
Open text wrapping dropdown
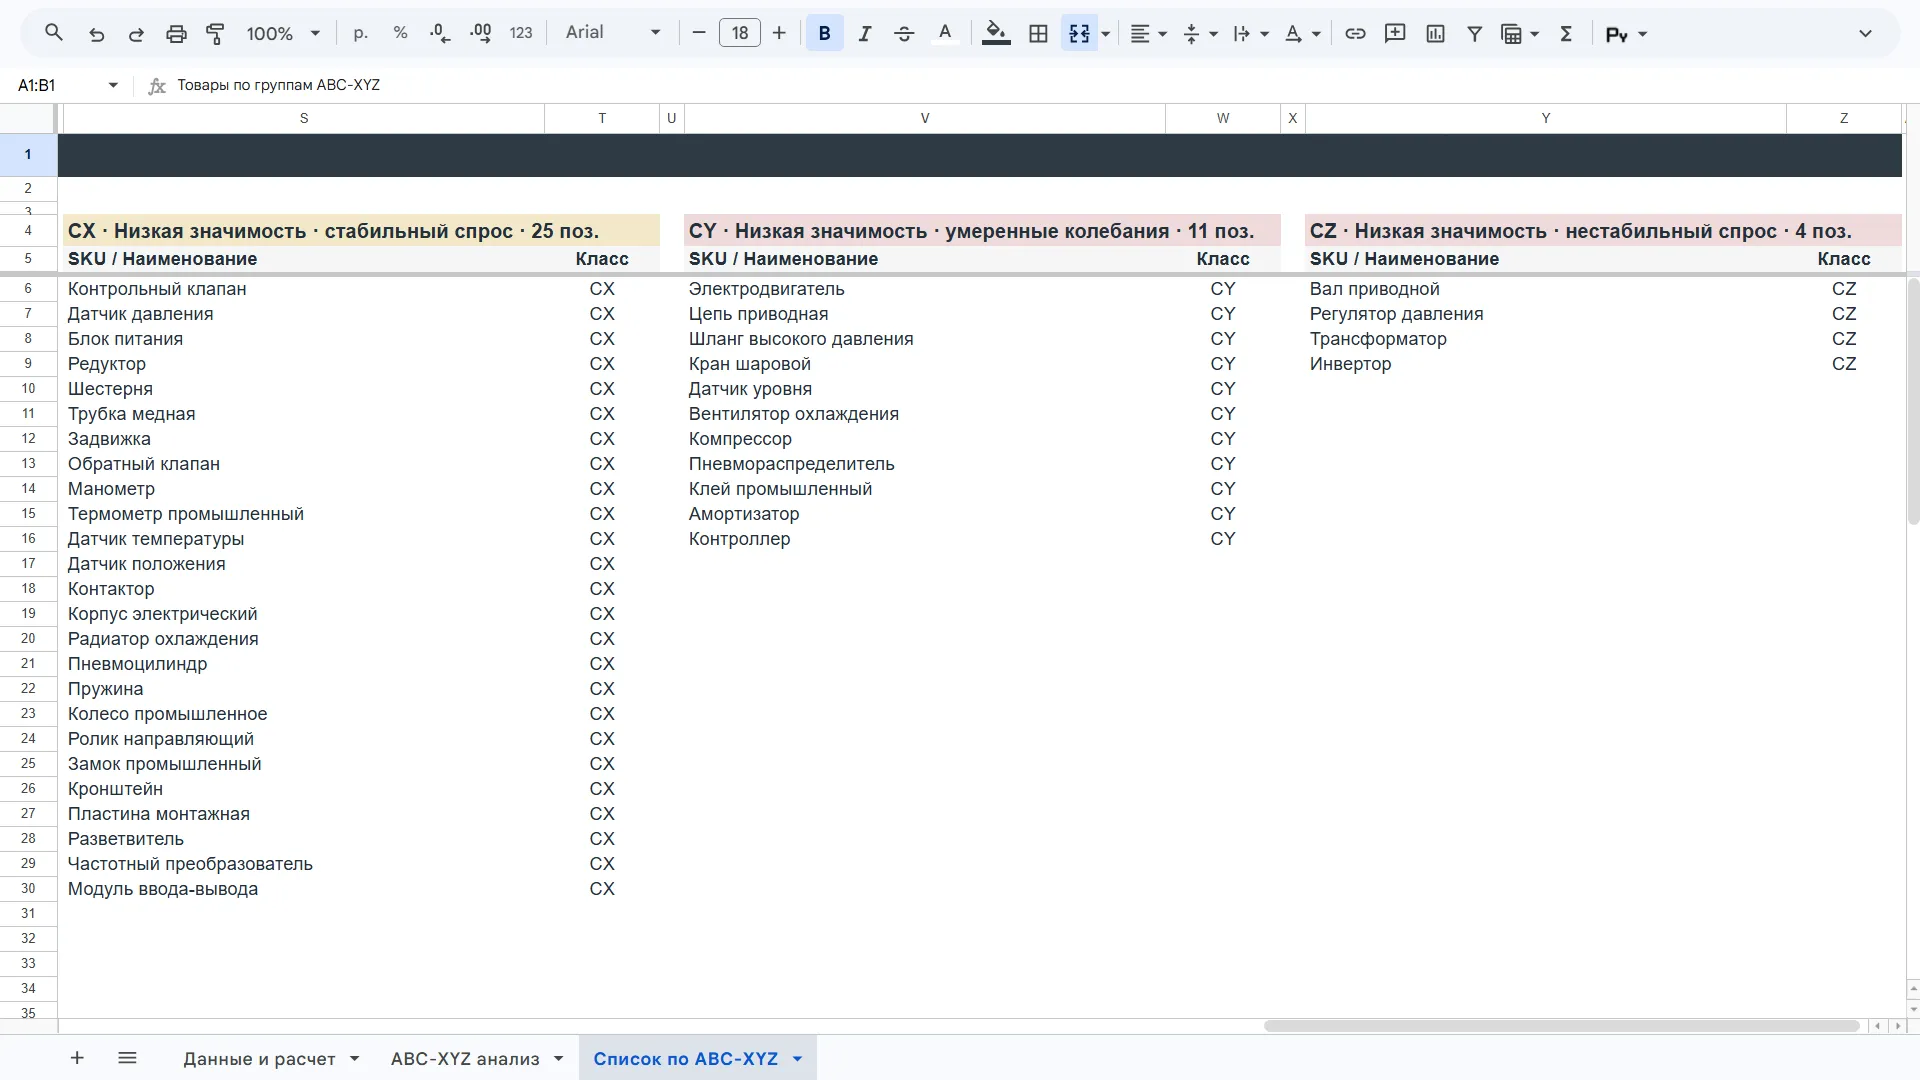click(x=1250, y=34)
